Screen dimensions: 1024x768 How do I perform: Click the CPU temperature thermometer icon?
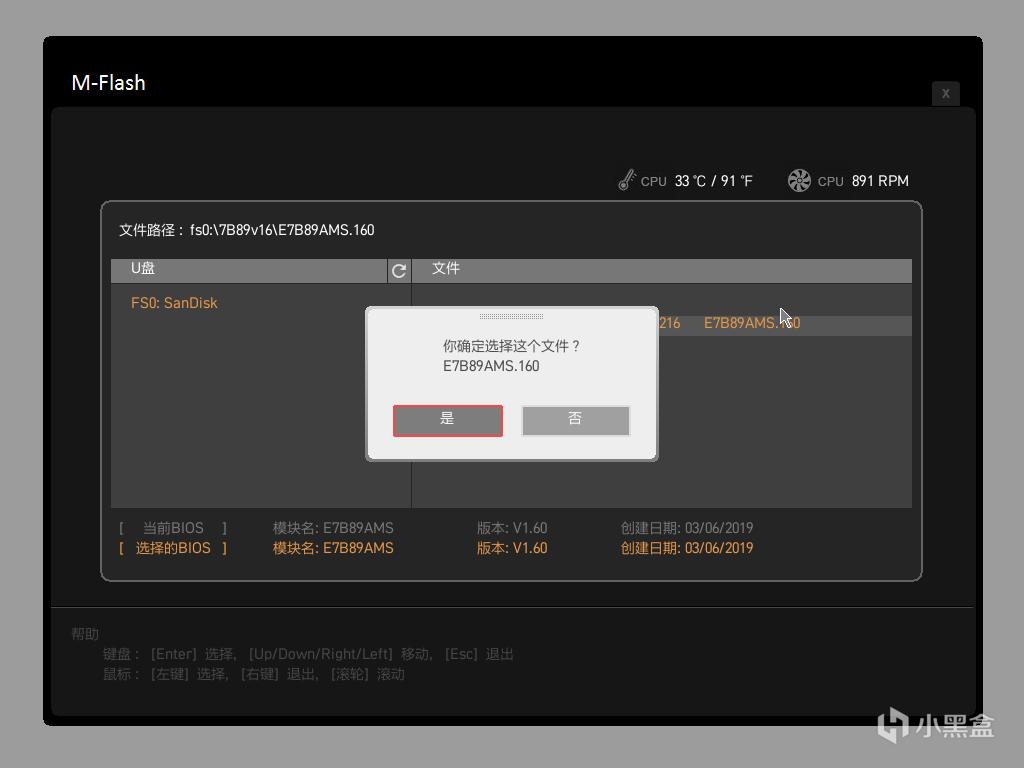pos(627,180)
